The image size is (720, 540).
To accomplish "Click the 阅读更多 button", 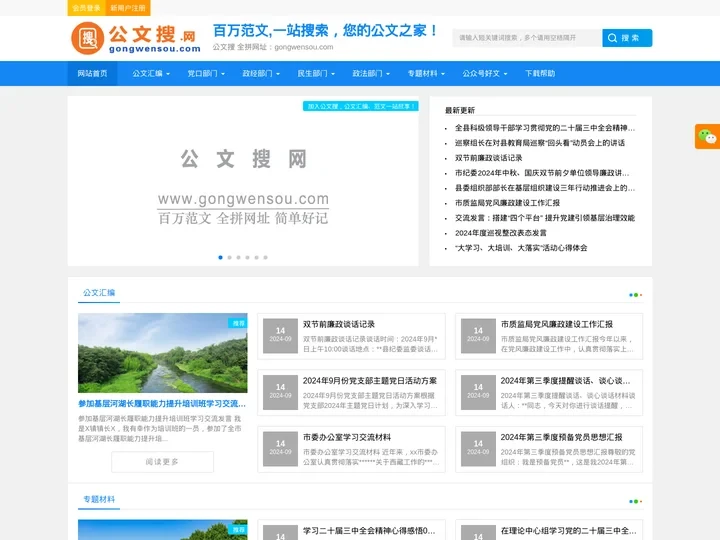I will pos(162,462).
